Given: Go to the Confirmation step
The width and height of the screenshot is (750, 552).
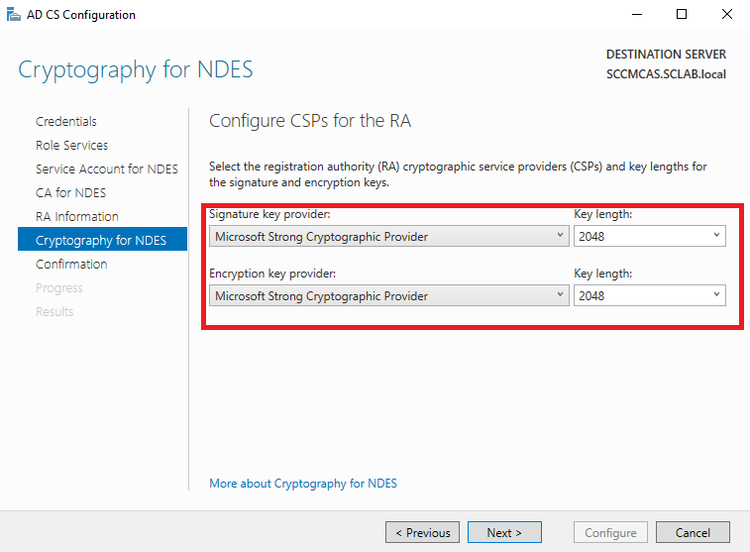Looking at the screenshot, I should [x=71, y=264].
